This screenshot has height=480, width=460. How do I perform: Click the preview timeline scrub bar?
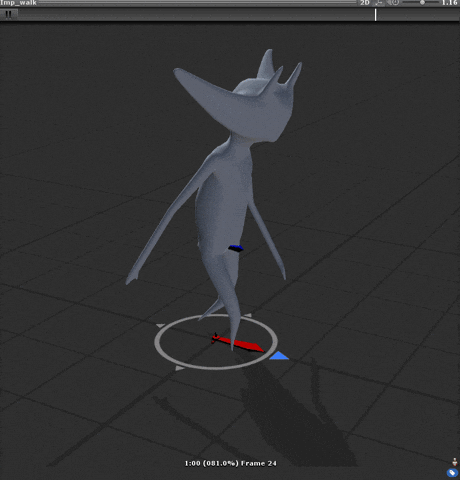coord(238,15)
